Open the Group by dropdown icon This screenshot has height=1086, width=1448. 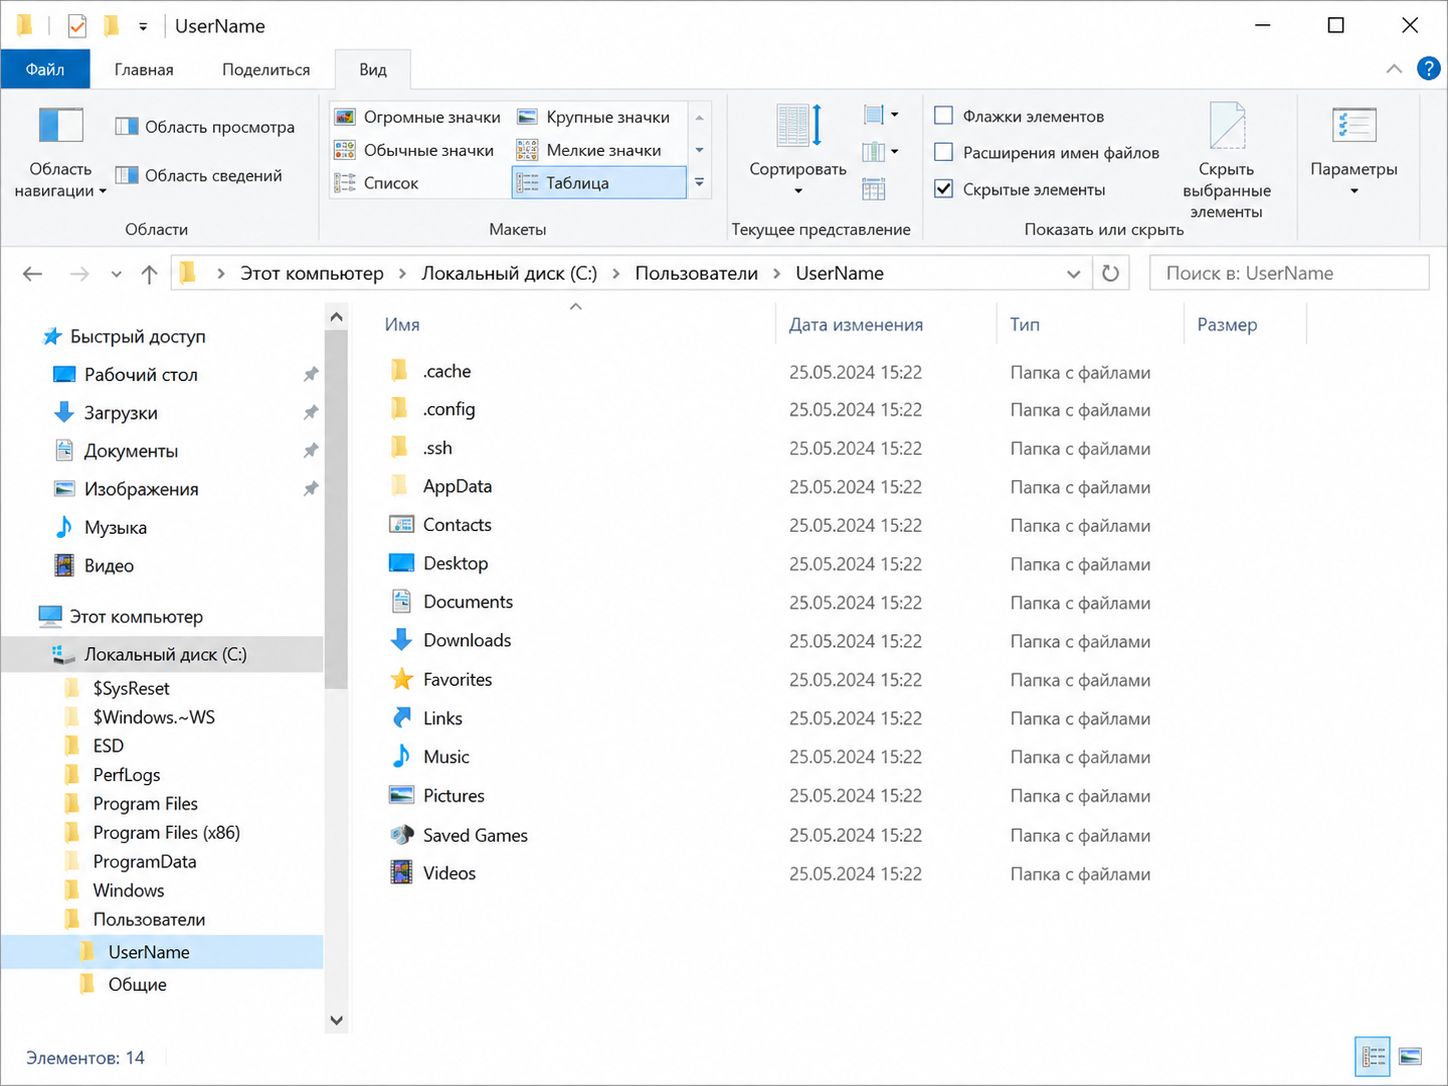[881, 115]
